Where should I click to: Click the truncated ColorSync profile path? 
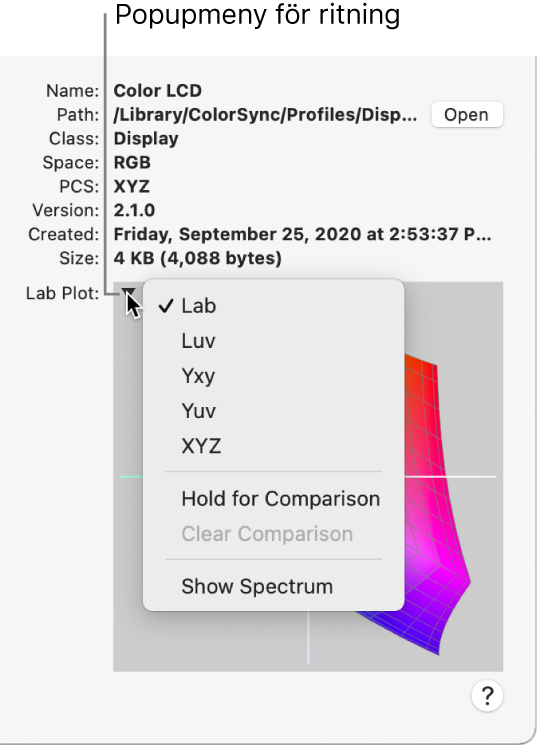tap(265, 115)
